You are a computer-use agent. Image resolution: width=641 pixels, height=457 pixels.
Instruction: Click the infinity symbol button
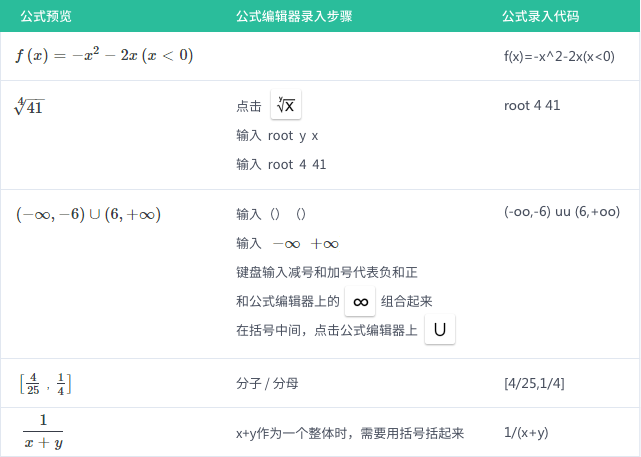tap(360, 301)
